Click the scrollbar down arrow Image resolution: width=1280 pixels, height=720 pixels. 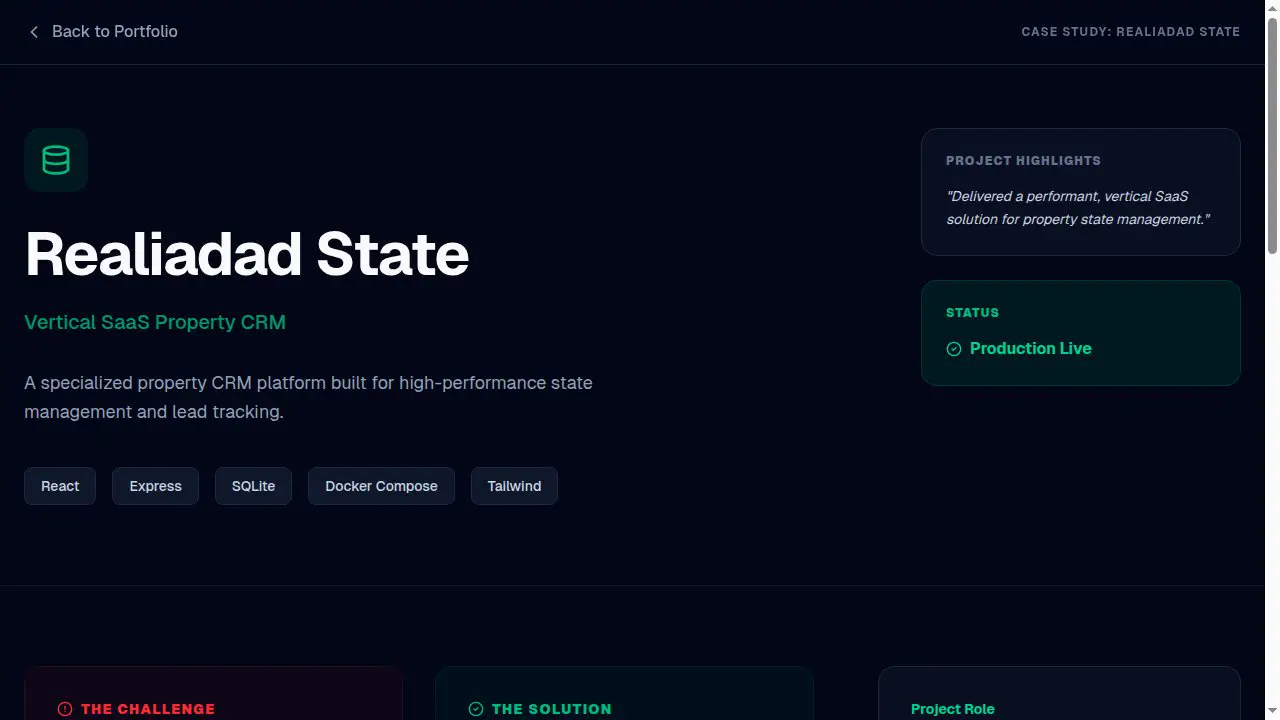(1272, 712)
